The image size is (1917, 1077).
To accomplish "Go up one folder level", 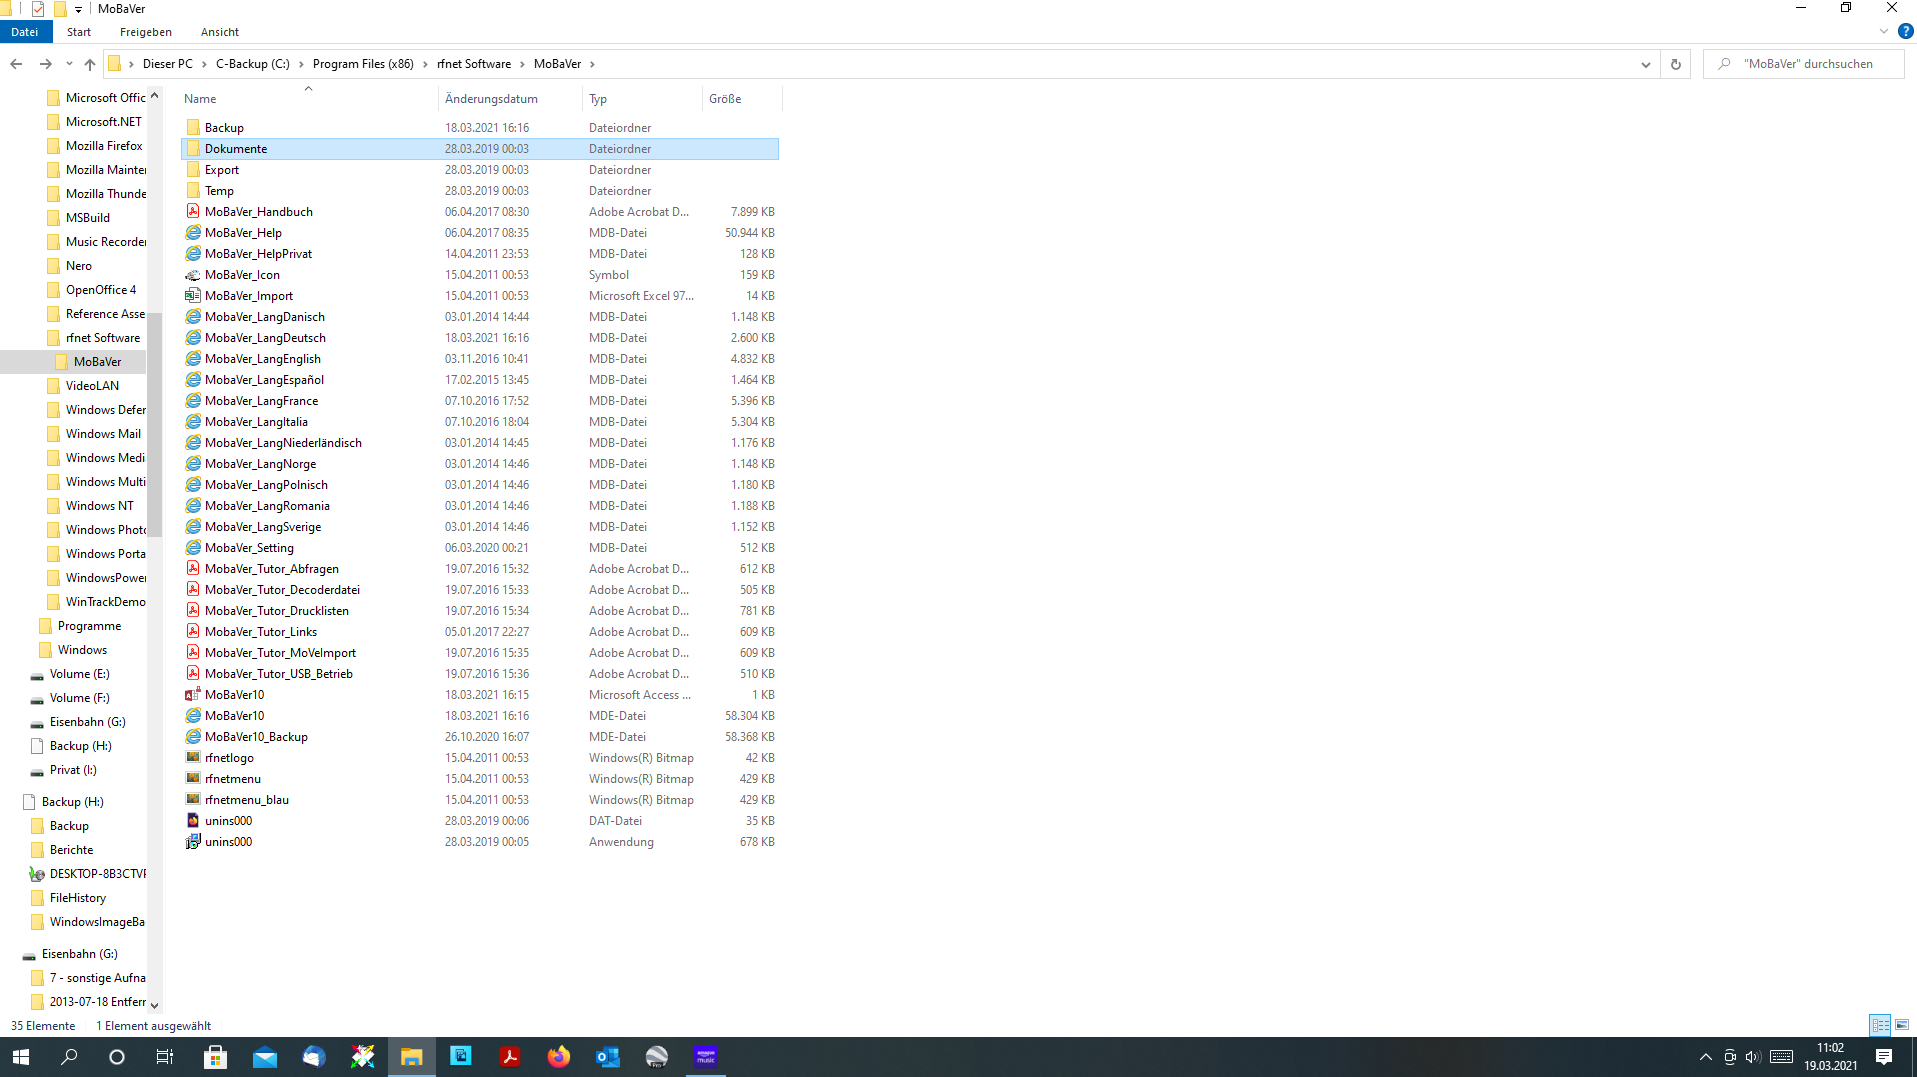I will click(x=90, y=64).
